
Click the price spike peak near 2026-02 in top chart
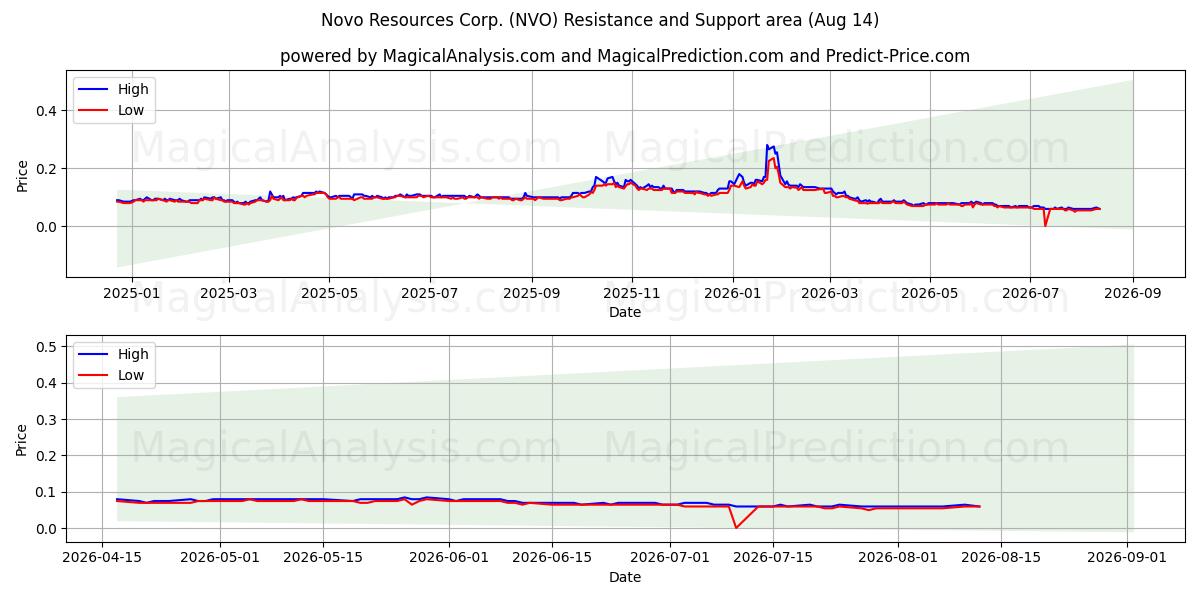click(768, 146)
